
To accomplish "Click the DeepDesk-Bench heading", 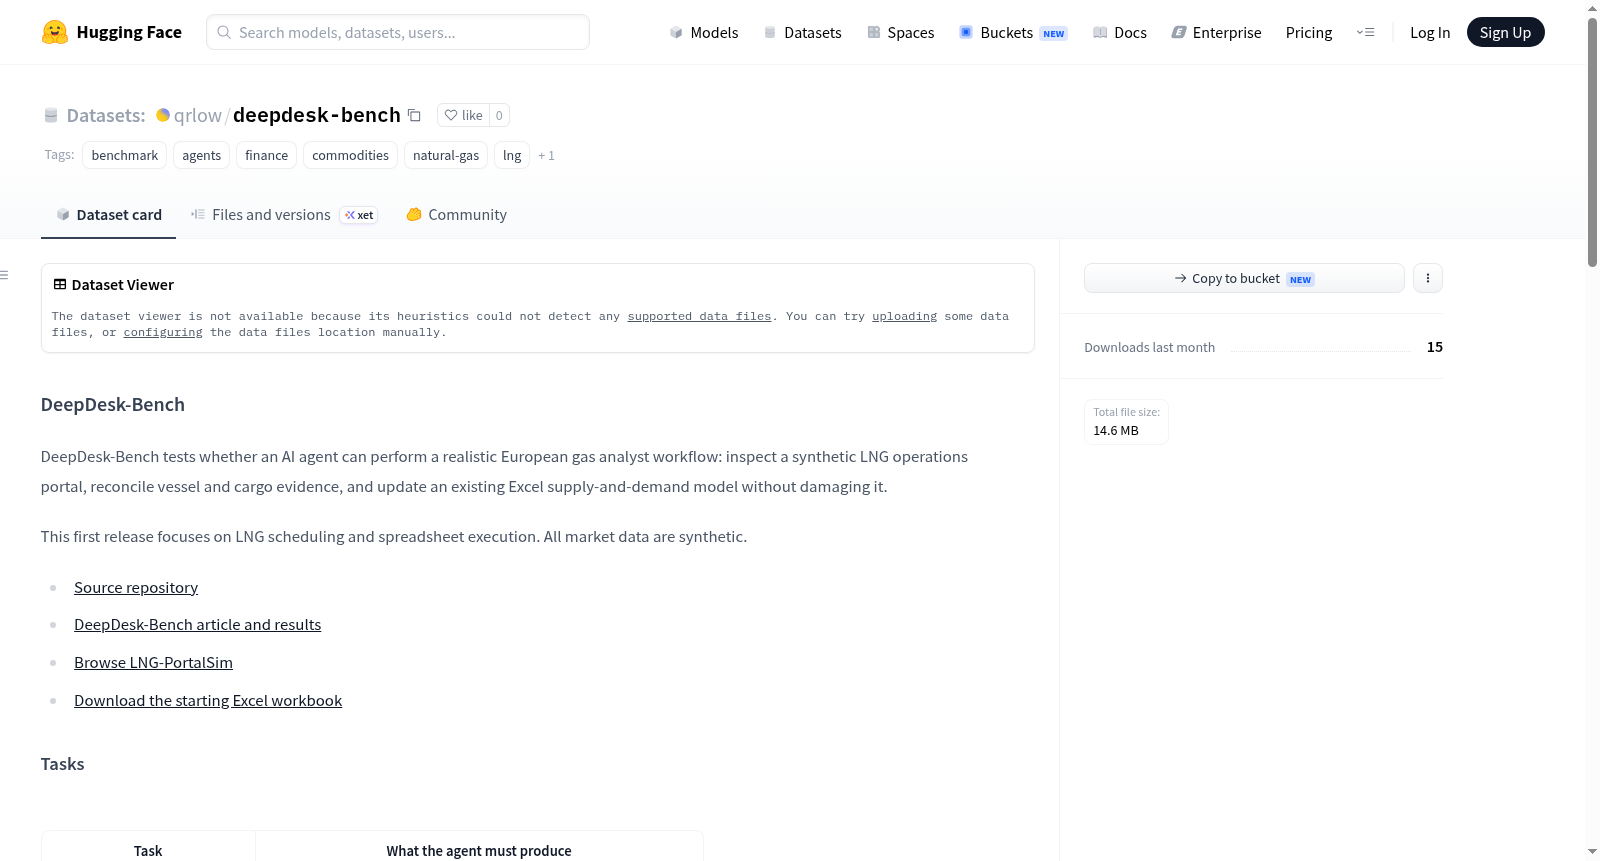I will [113, 405].
